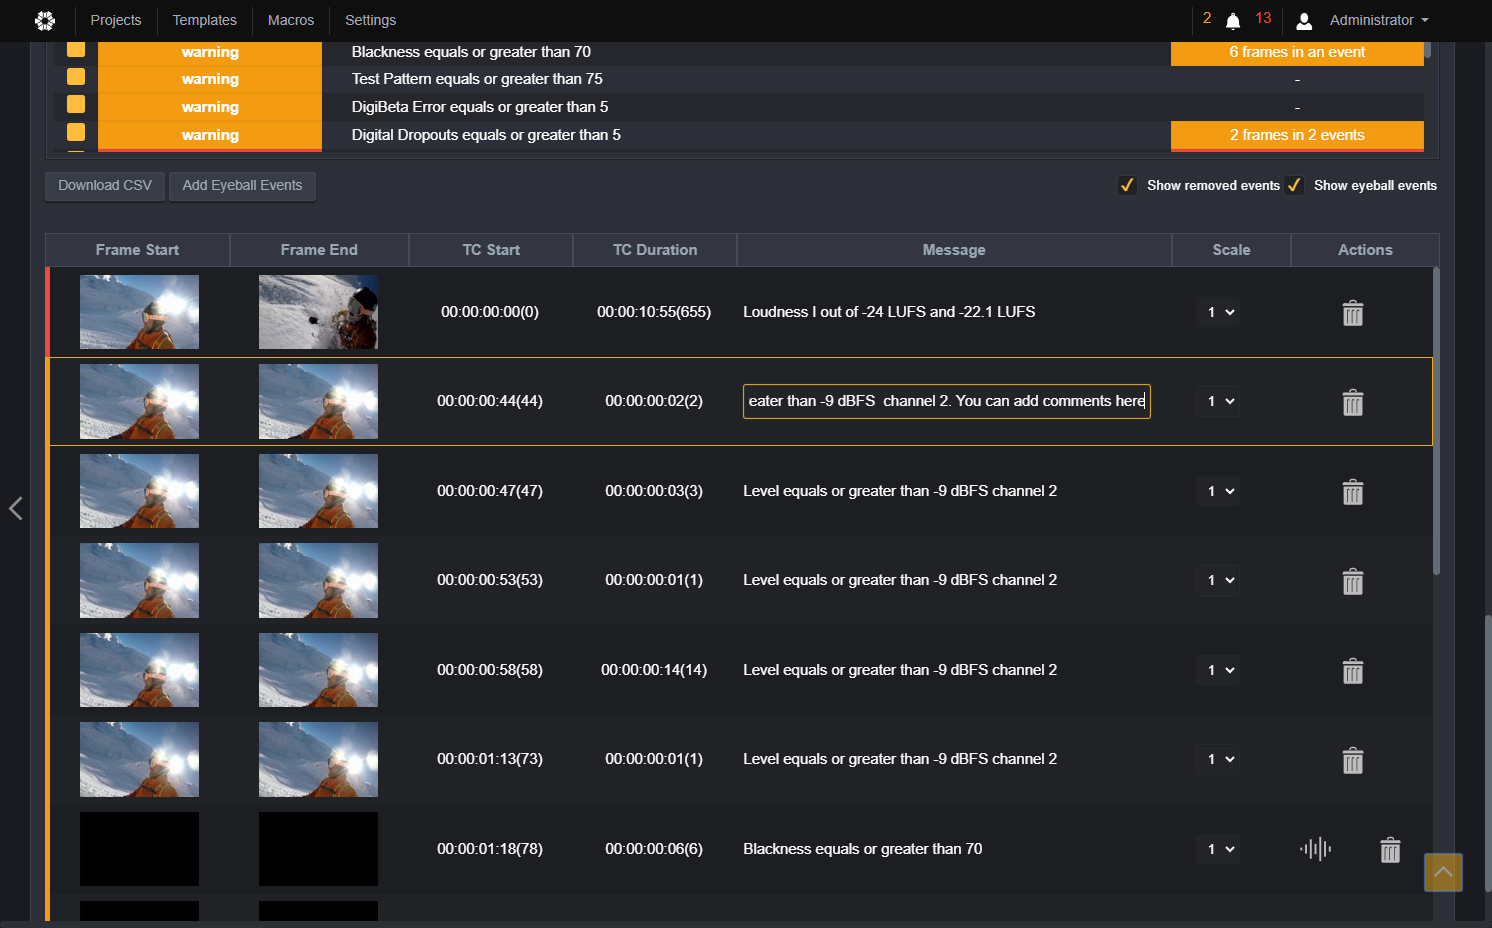Screen dimensions: 1492x928
Task: Open the Settings menu
Action: coord(371,20)
